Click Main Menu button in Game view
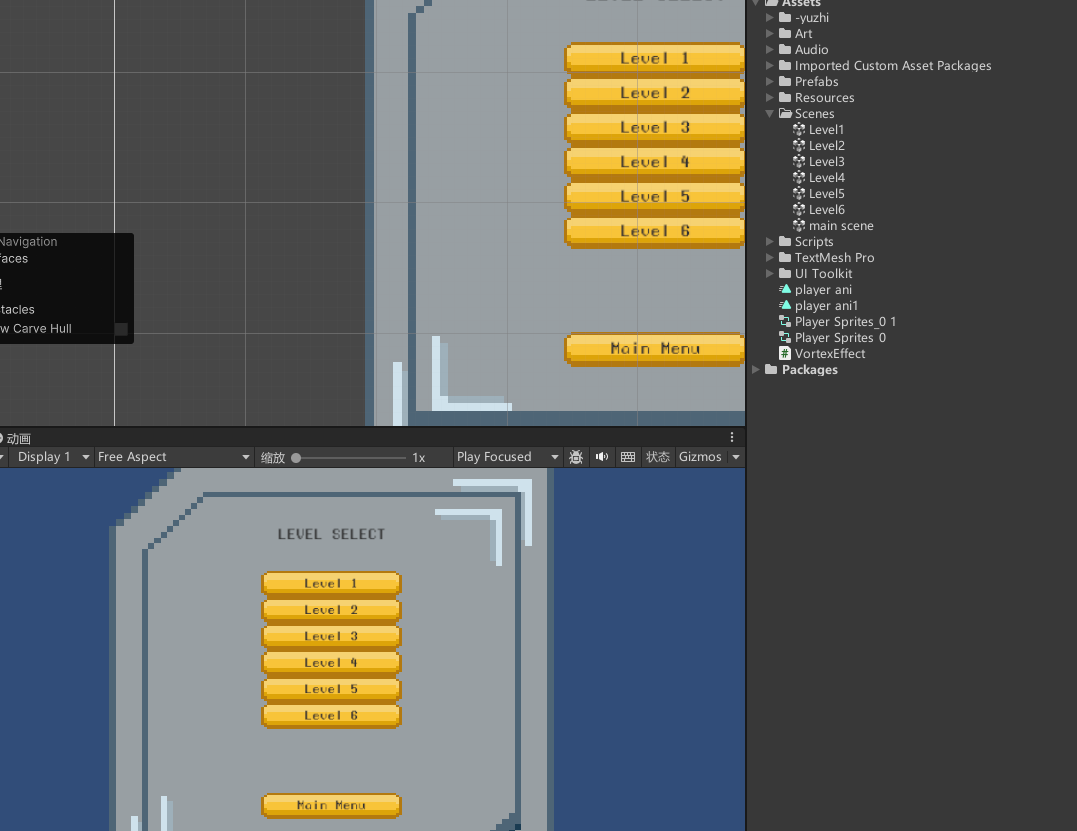 coord(331,805)
